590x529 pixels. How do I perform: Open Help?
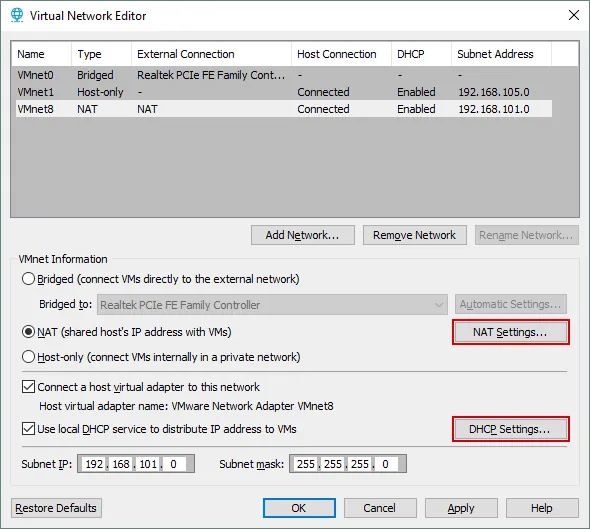pyautogui.click(x=542, y=508)
